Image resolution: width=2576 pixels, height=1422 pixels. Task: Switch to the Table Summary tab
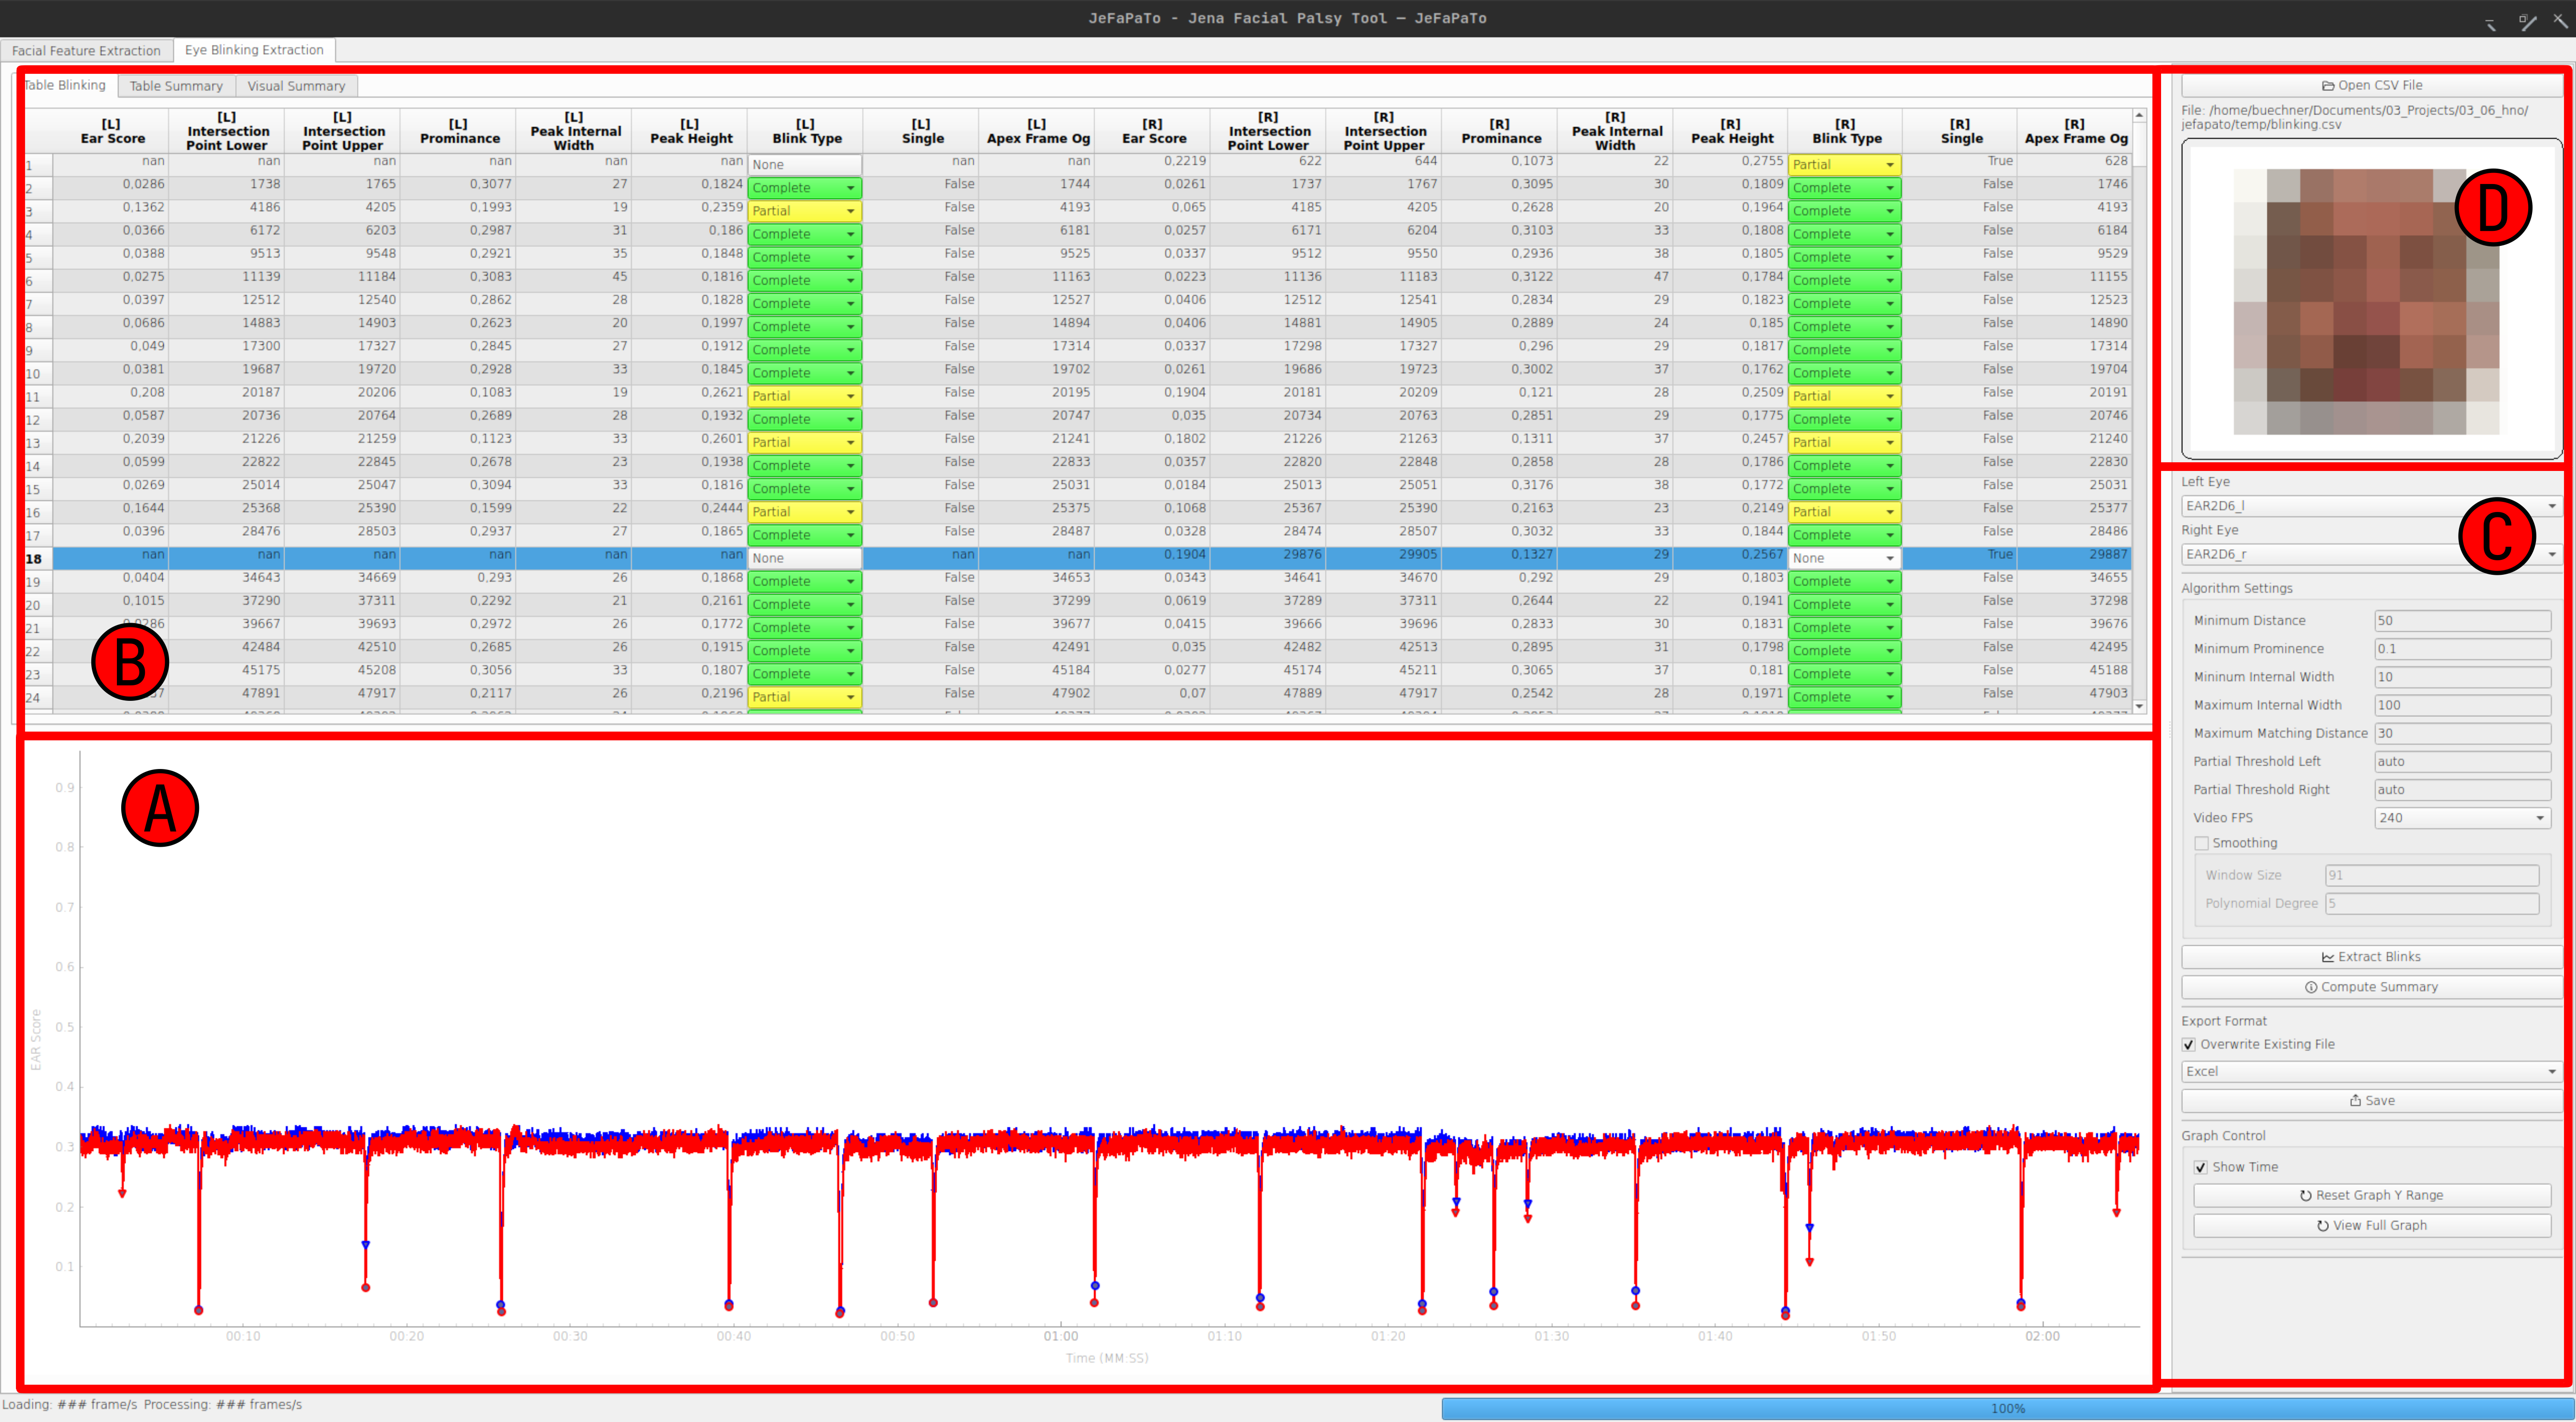[x=176, y=86]
